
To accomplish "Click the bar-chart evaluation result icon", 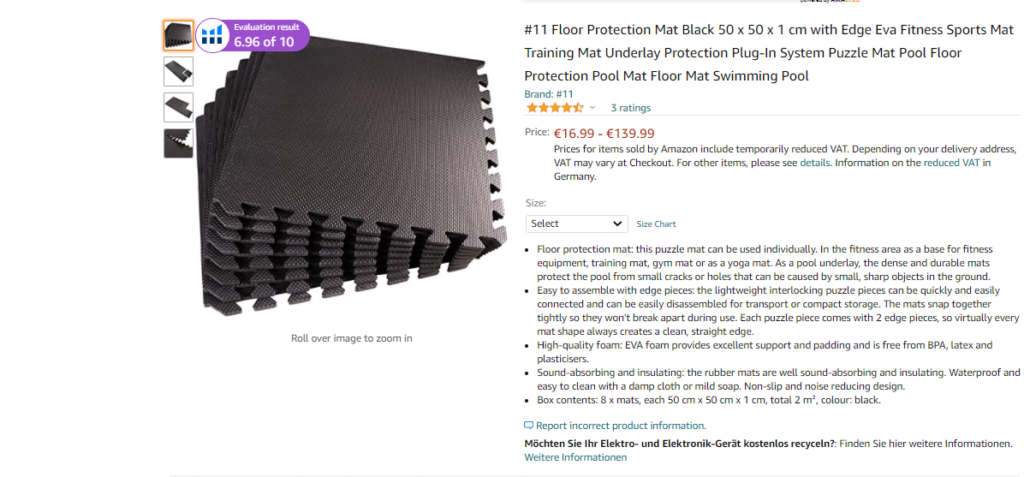I will [x=211, y=36].
